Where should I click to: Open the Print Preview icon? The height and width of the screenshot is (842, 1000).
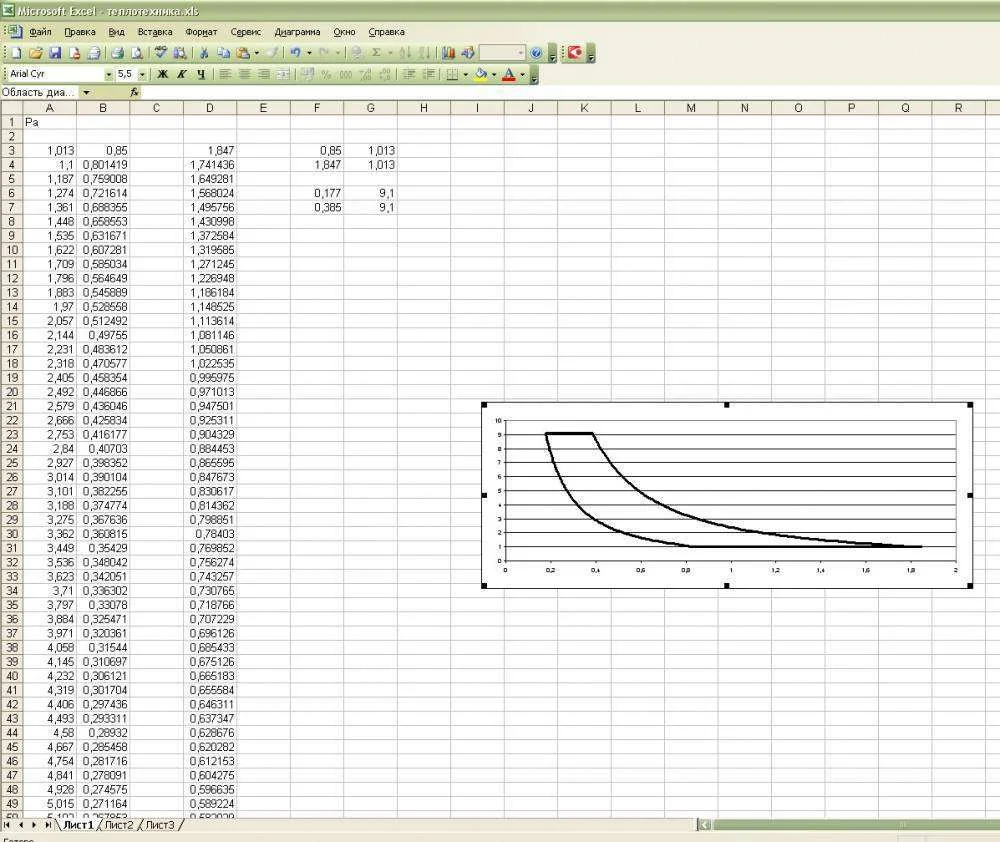(137, 53)
